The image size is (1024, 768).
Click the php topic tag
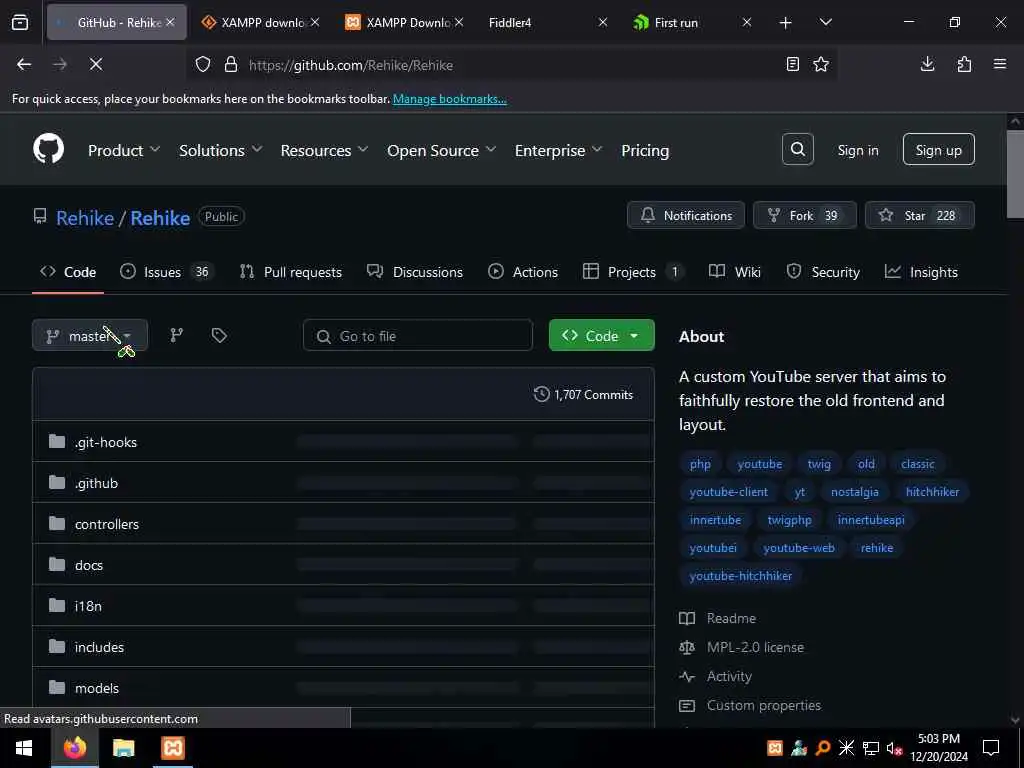[700, 464]
